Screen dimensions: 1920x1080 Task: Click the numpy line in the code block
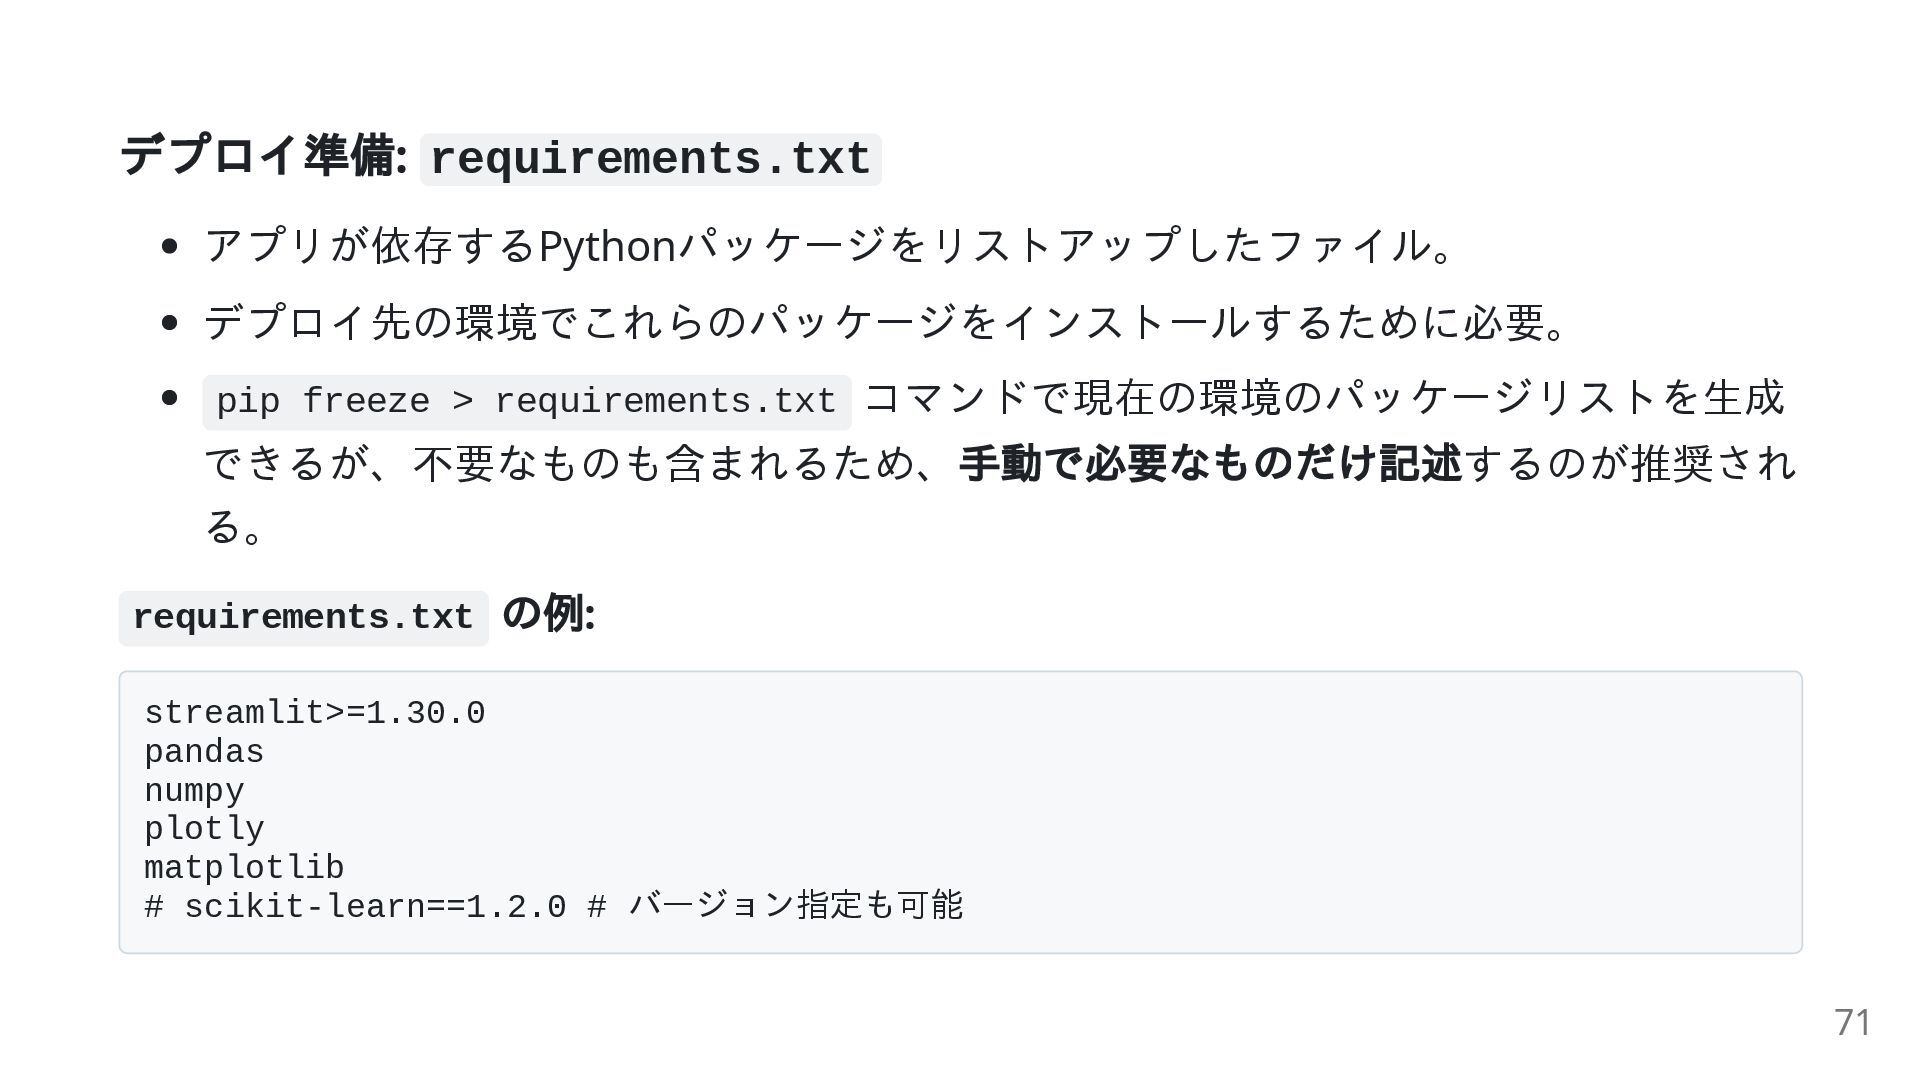194,791
